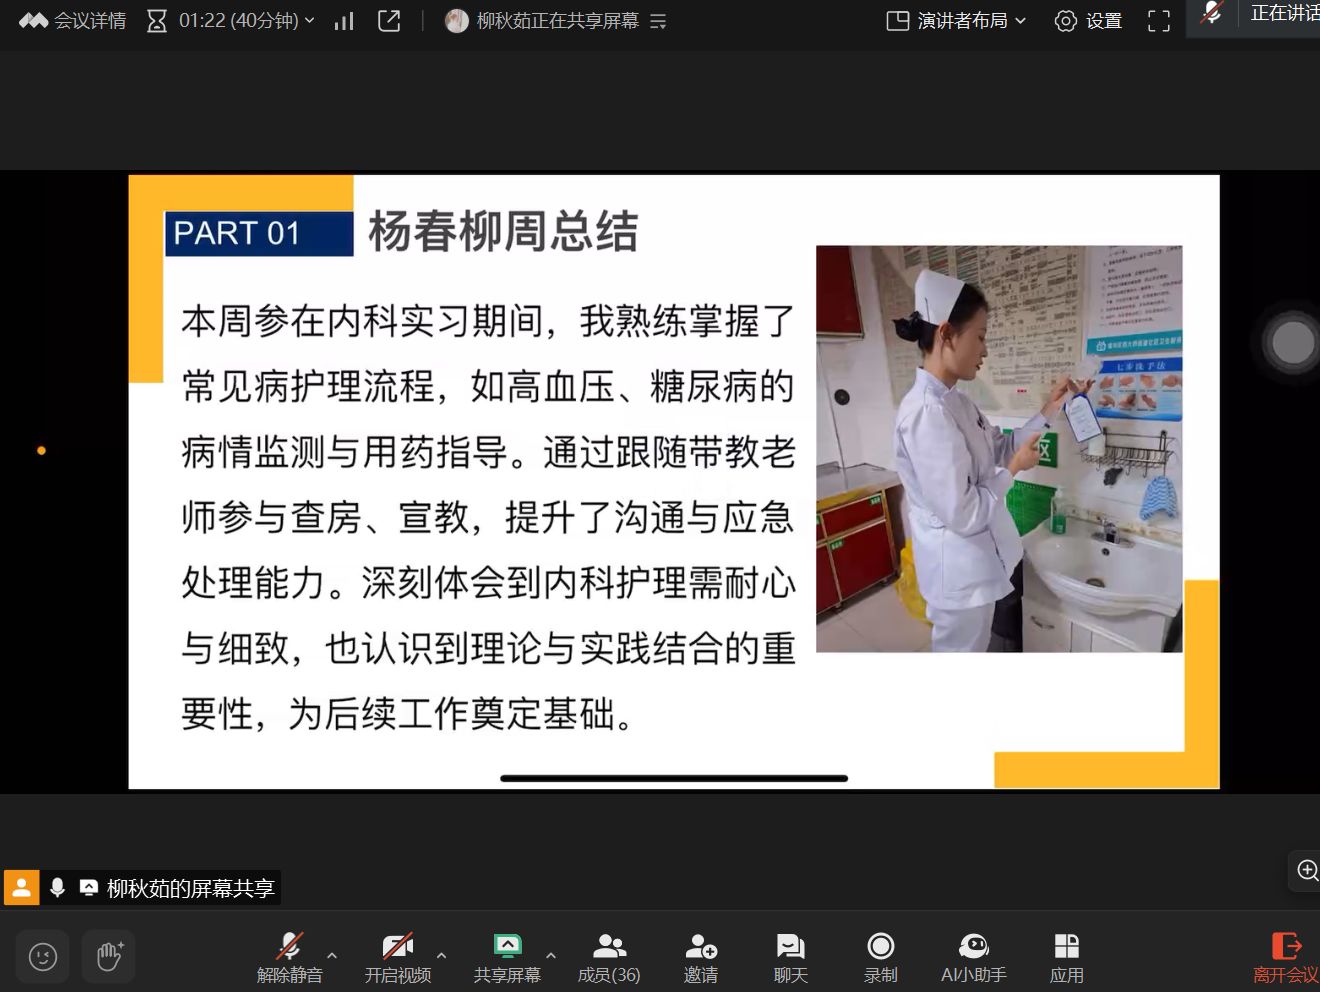Launch the AI小助手 assistant
The width and height of the screenshot is (1320, 992).
pos(973,958)
